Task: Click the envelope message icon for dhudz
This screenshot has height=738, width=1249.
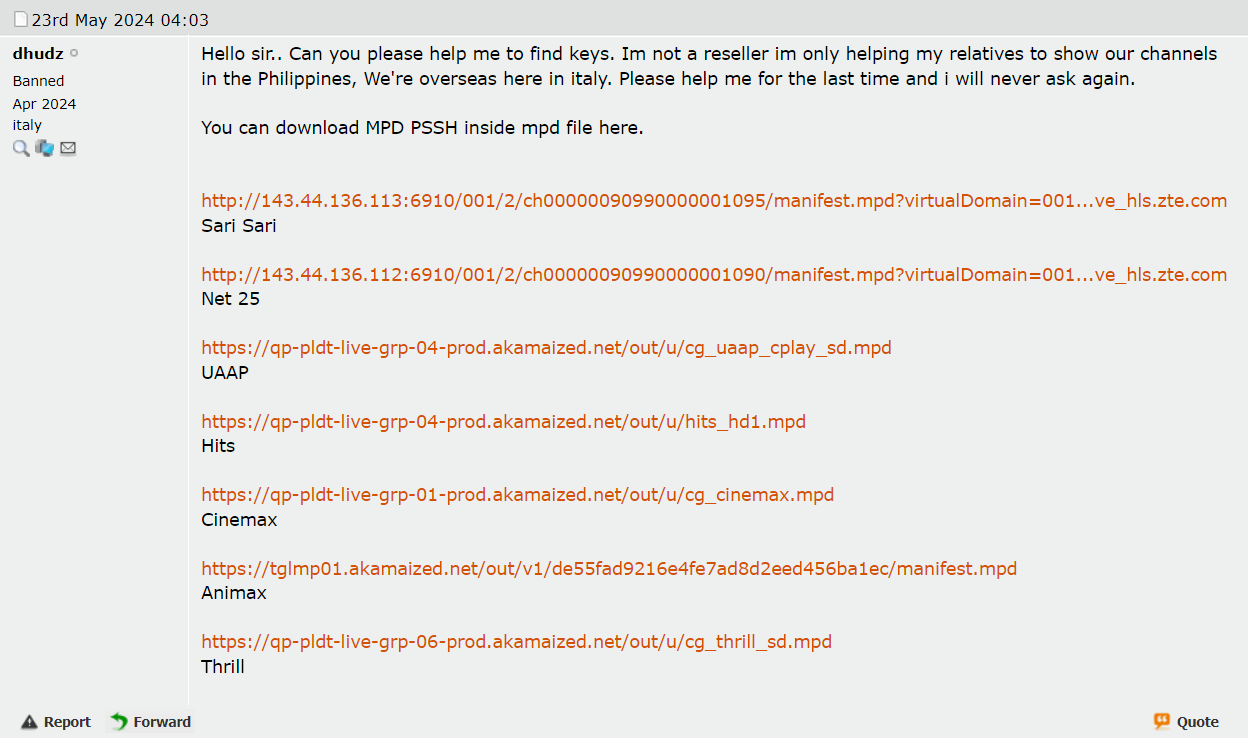Action: 68,148
